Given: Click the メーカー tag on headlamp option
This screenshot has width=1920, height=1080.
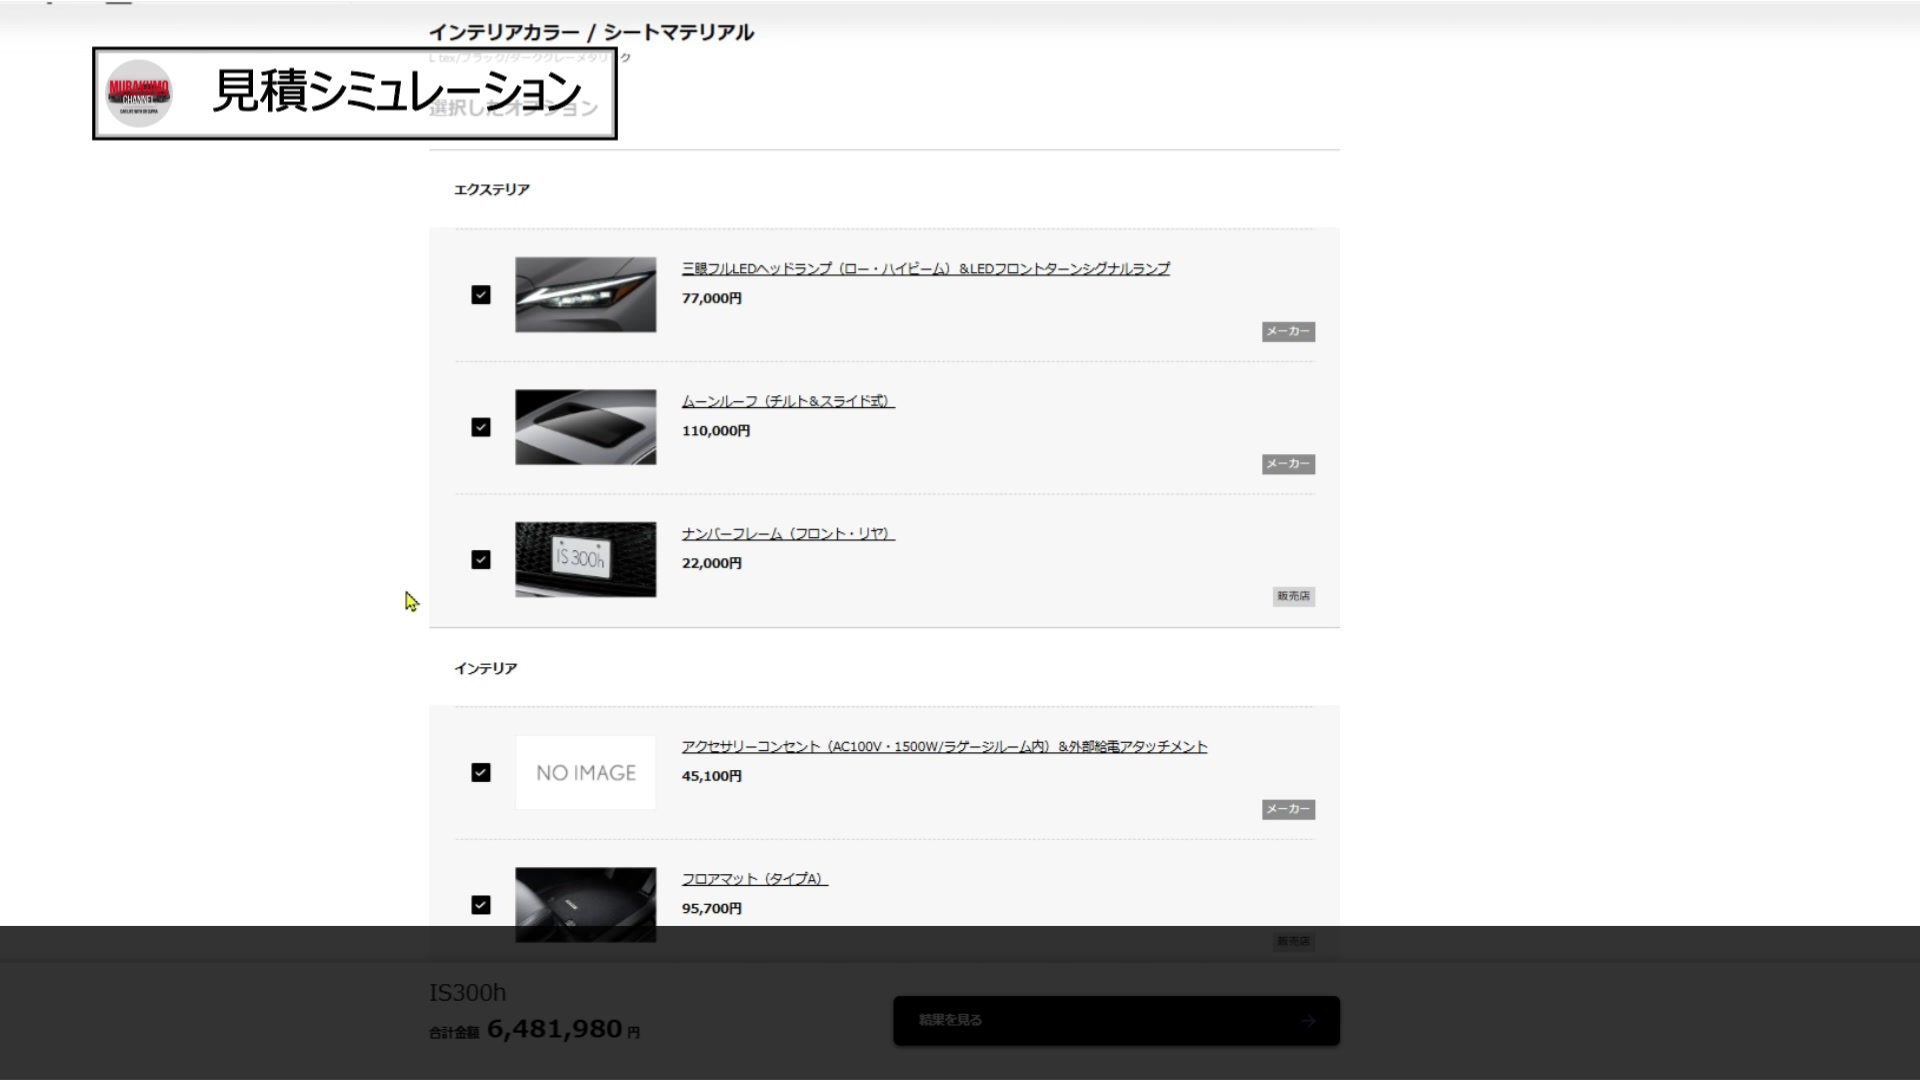Looking at the screenshot, I should pos(1288,331).
